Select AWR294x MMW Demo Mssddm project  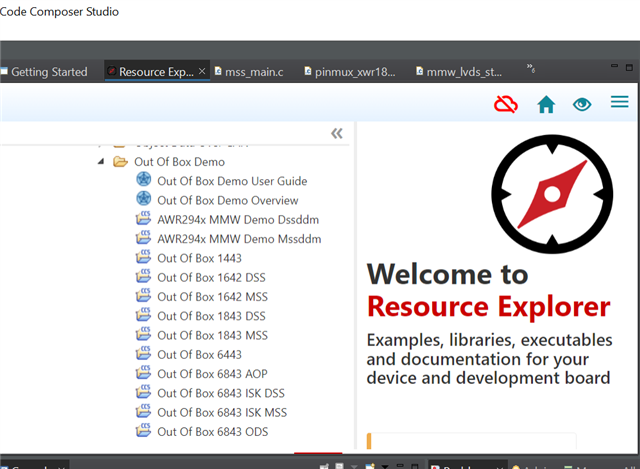point(239,239)
